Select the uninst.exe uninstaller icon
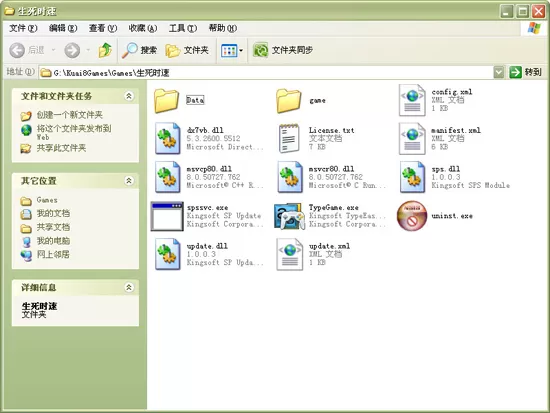 pos(412,216)
